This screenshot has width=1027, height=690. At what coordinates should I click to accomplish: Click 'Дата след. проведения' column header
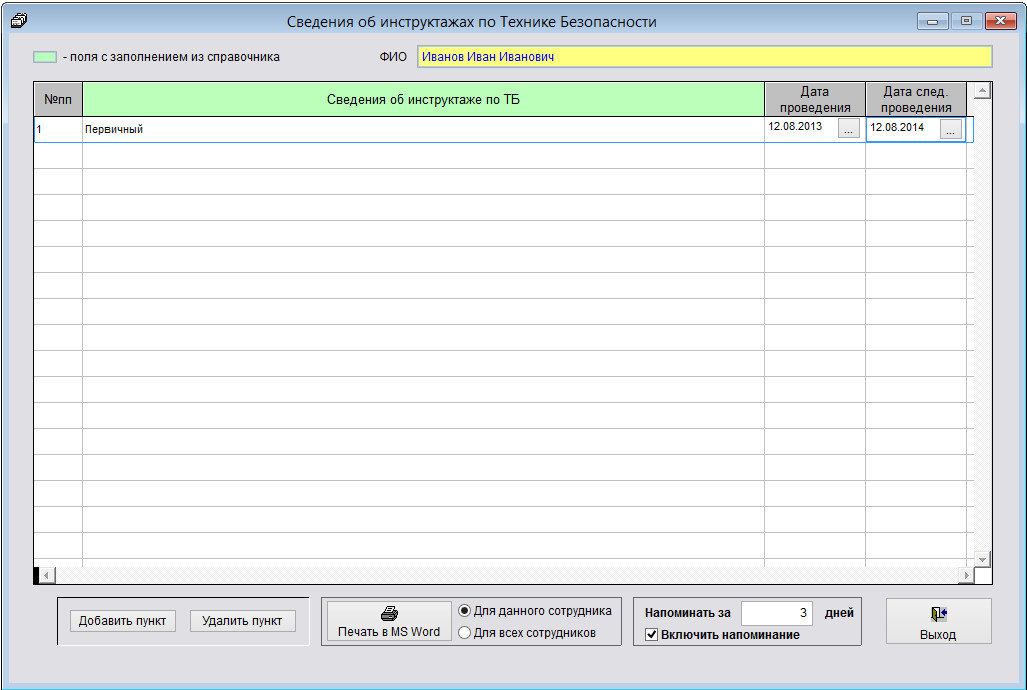pyautogui.click(x=916, y=100)
